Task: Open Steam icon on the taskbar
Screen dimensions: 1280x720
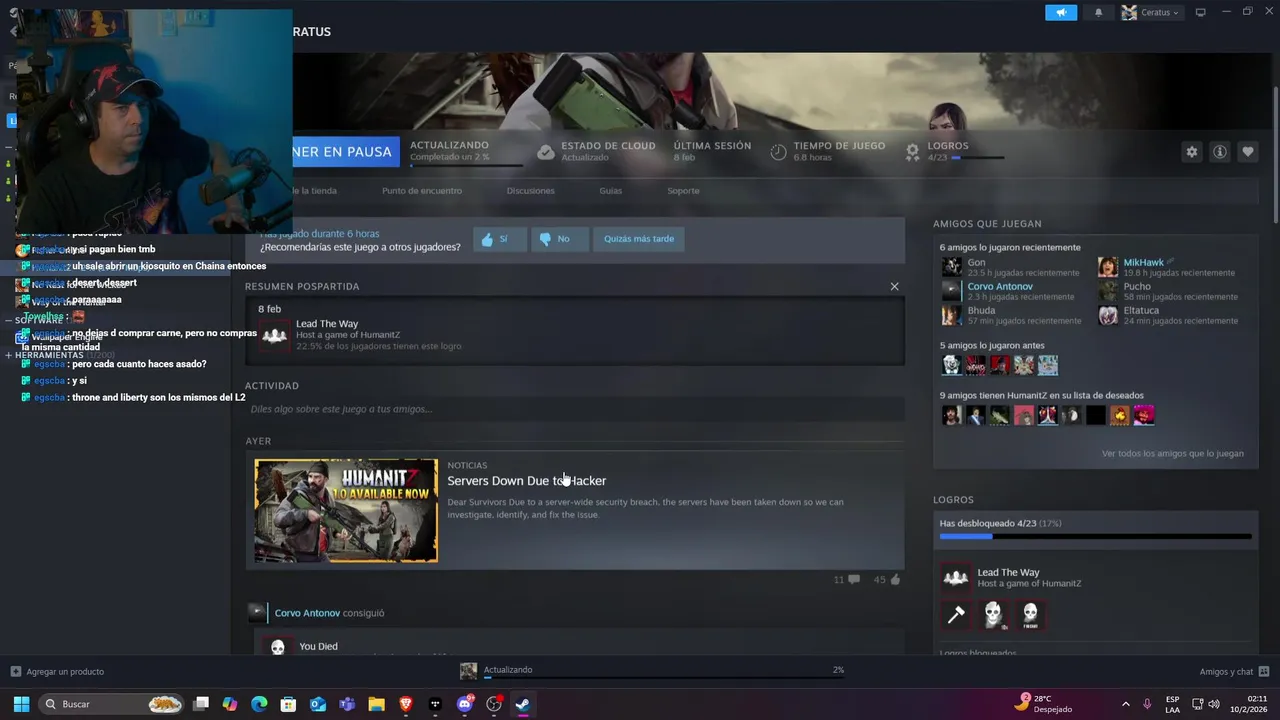Action: tap(522, 704)
